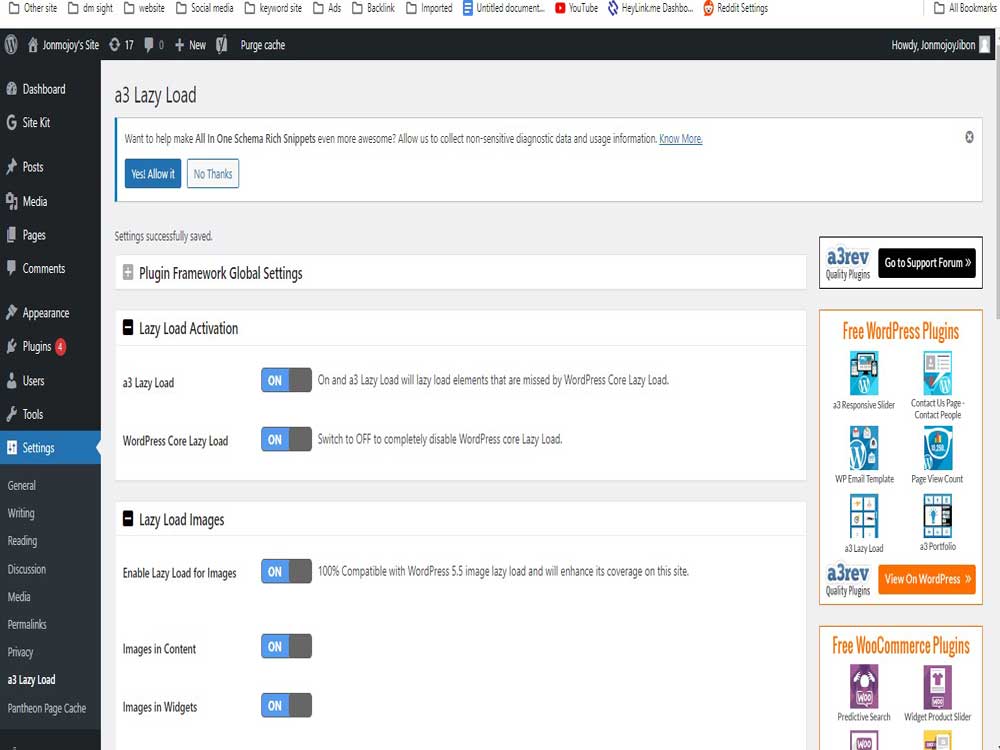Toggle the a3 Lazy Load switch

coord(286,380)
